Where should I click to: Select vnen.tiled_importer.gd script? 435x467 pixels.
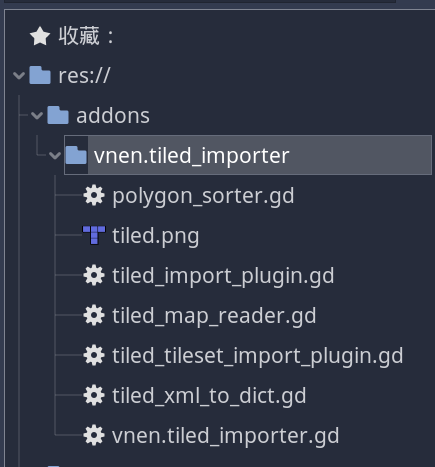tap(225, 436)
